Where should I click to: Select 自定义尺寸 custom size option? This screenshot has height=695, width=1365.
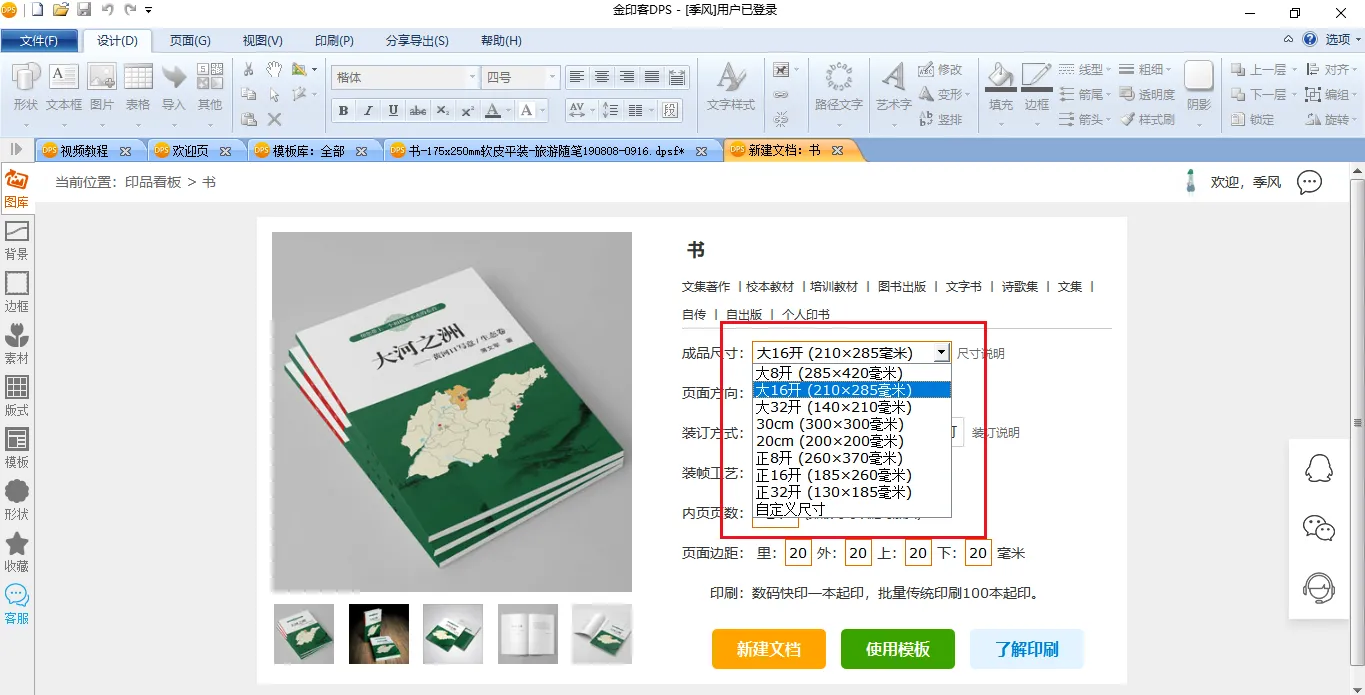coord(851,509)
